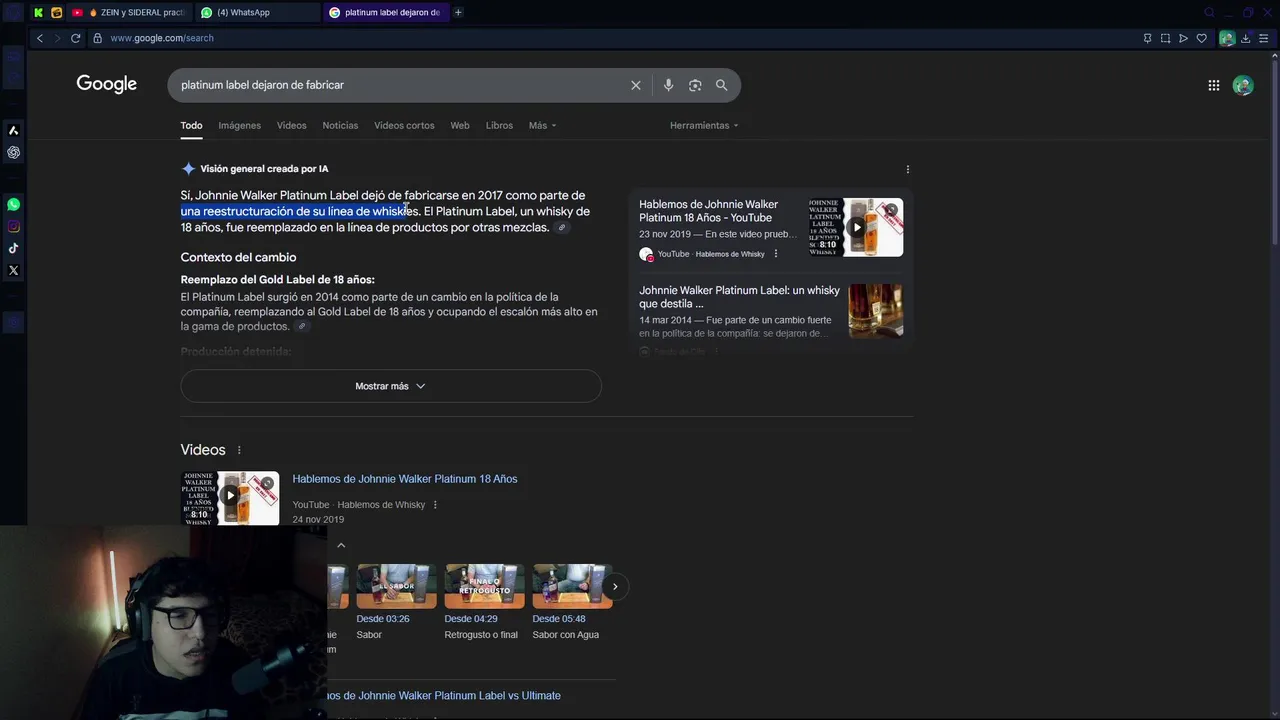Click the pinboard pin icon in address bar
The height and width of the screenshot is (720, 1280).
(1147, 38)
